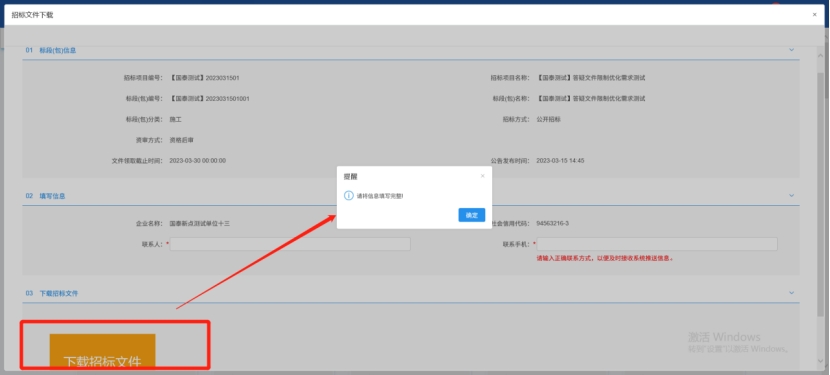This screenshot has width=830, height=375.
Task: Click company name 国泰新点测试单位十三
Action: click(x=200, y=224)
